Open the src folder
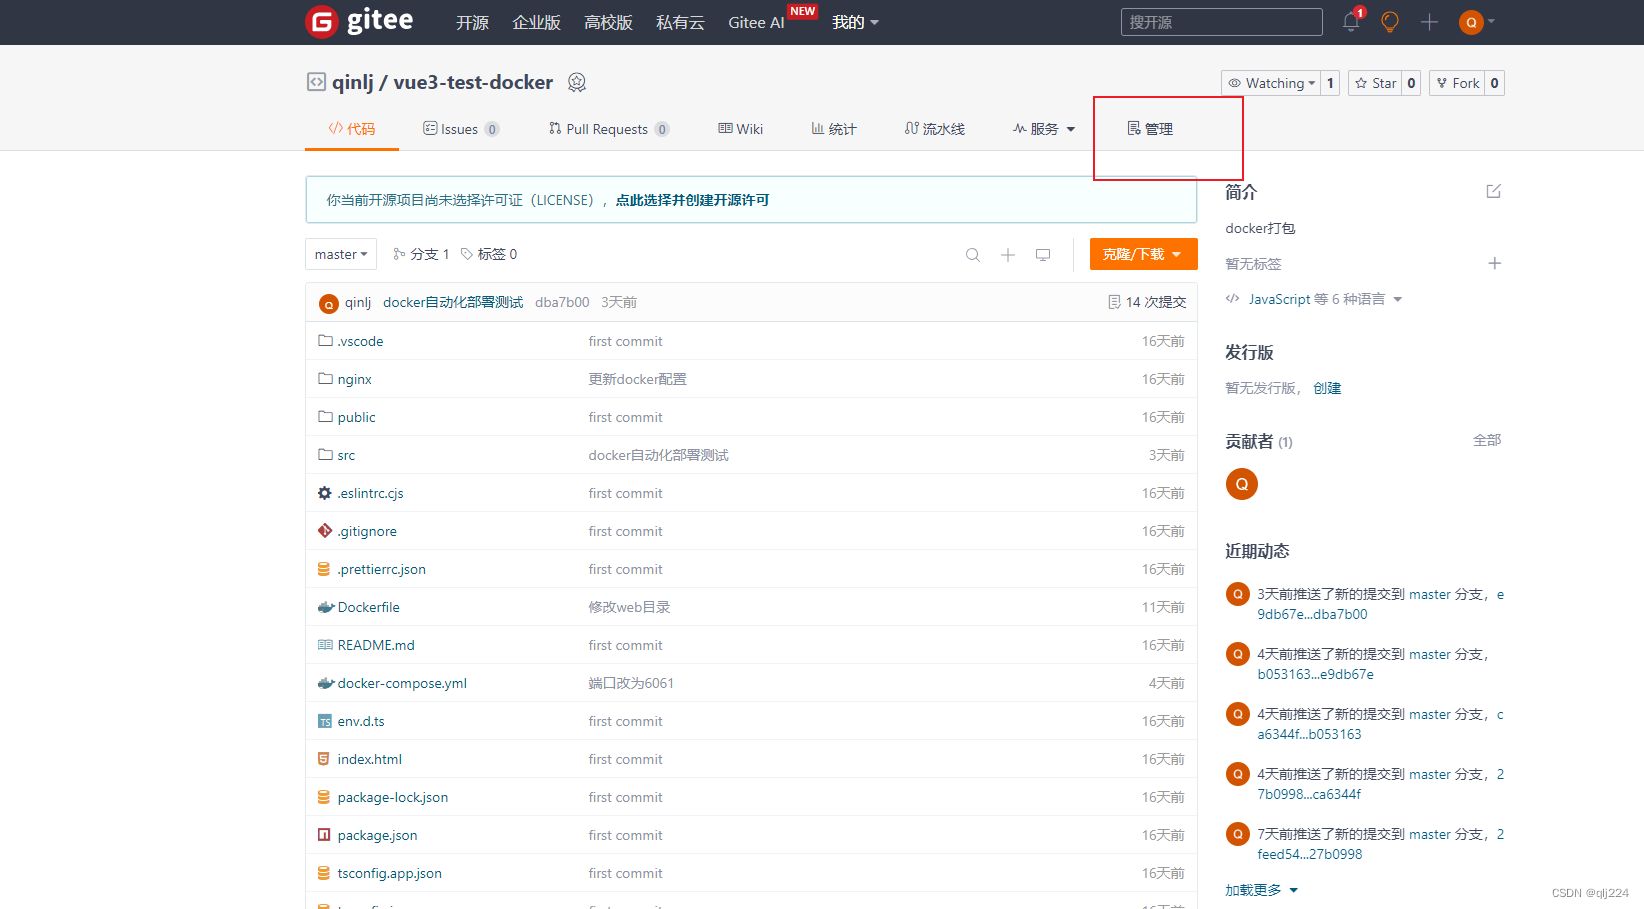The image size is (1644, 909). (346, 455)
